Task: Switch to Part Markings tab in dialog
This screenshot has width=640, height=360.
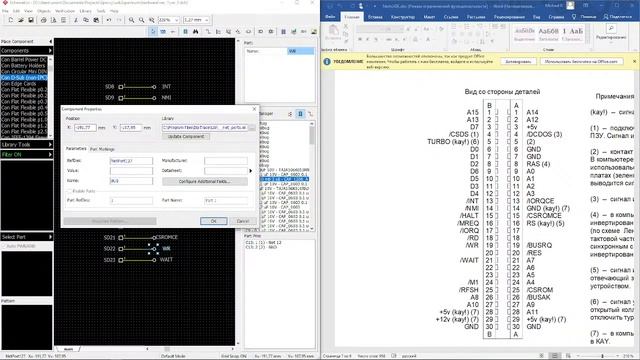Action: tap(102, 149)
